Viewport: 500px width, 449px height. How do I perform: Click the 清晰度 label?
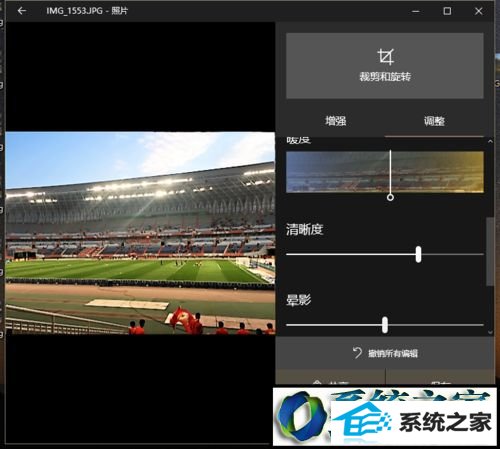pyautogui.click(x=305, y=229)
